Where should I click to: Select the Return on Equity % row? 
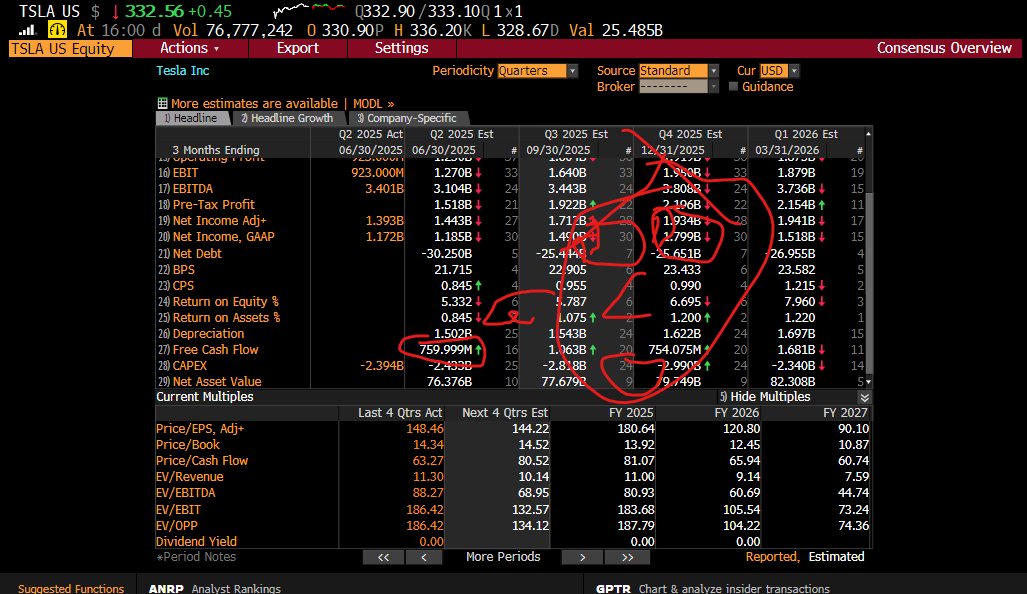click(x=225, y=301)
